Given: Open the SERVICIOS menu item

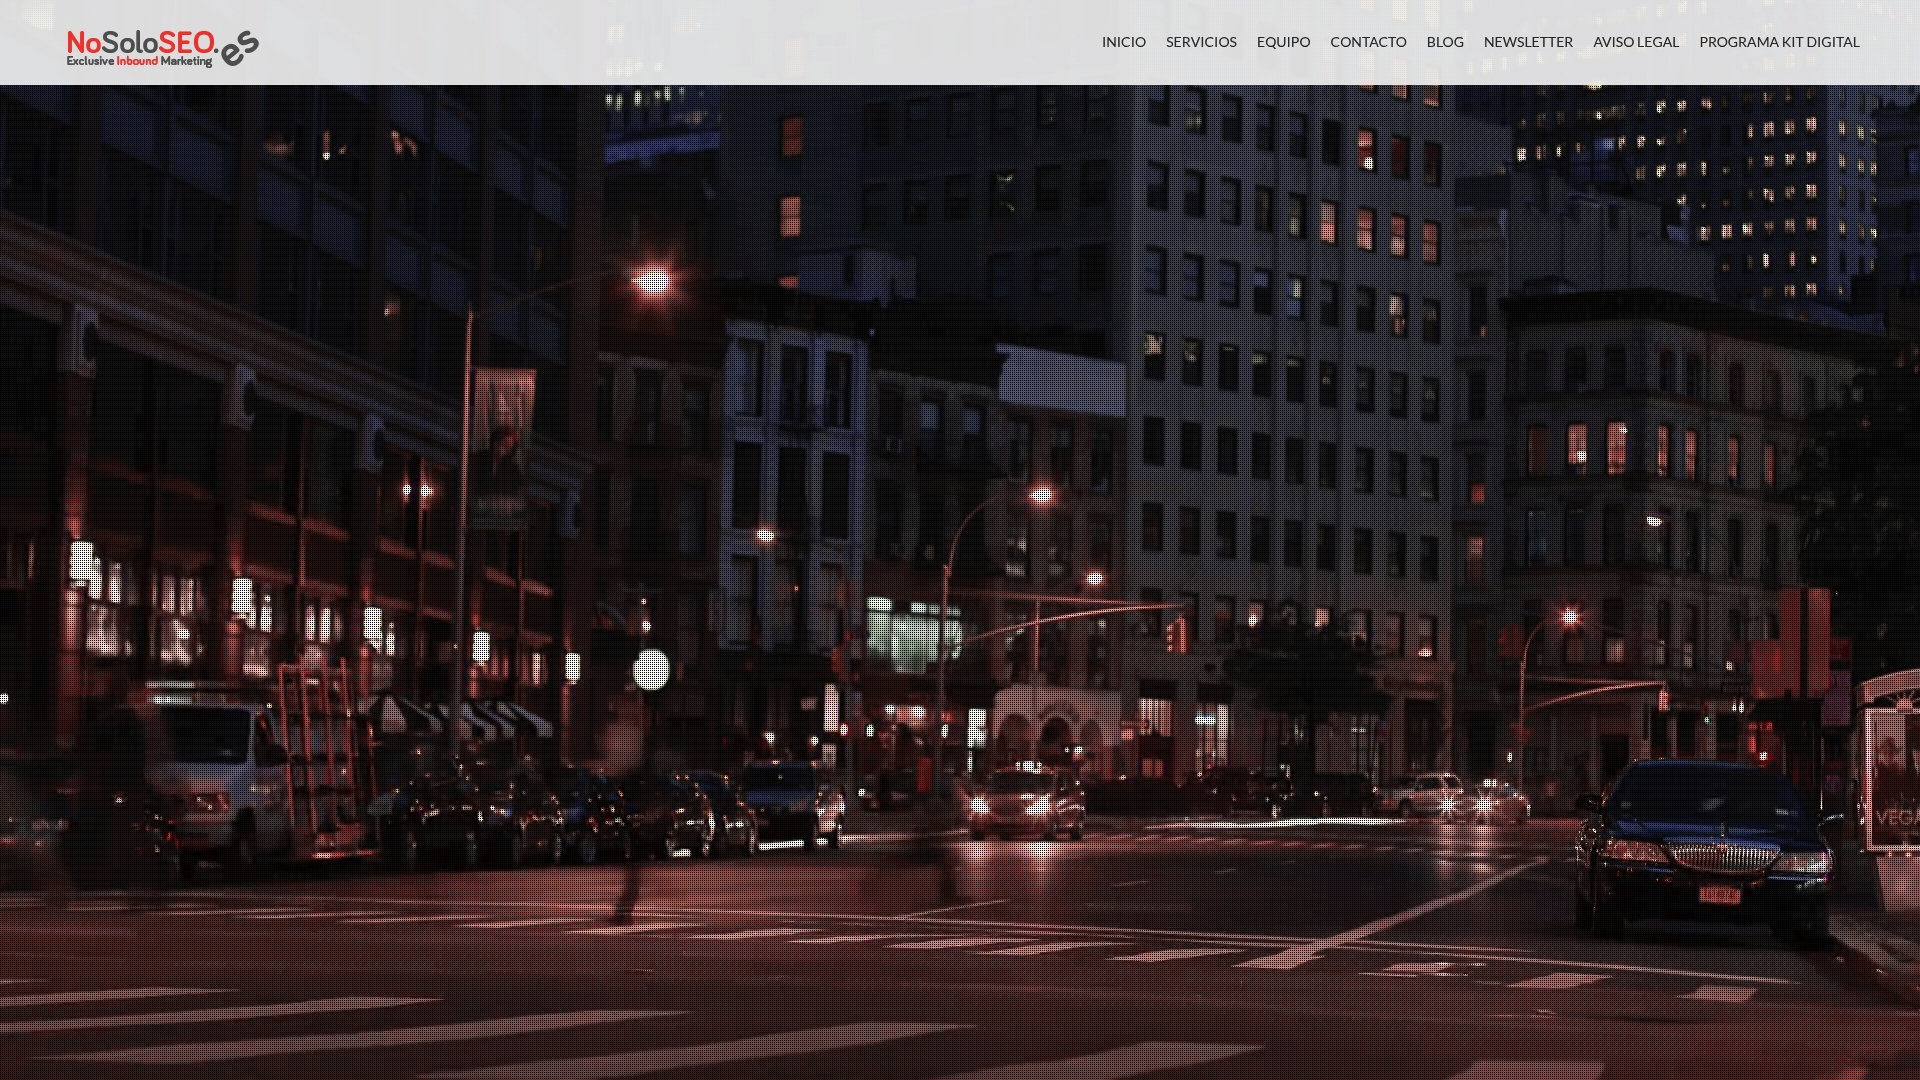Looking at the screenshot, I should [1200, 42].
